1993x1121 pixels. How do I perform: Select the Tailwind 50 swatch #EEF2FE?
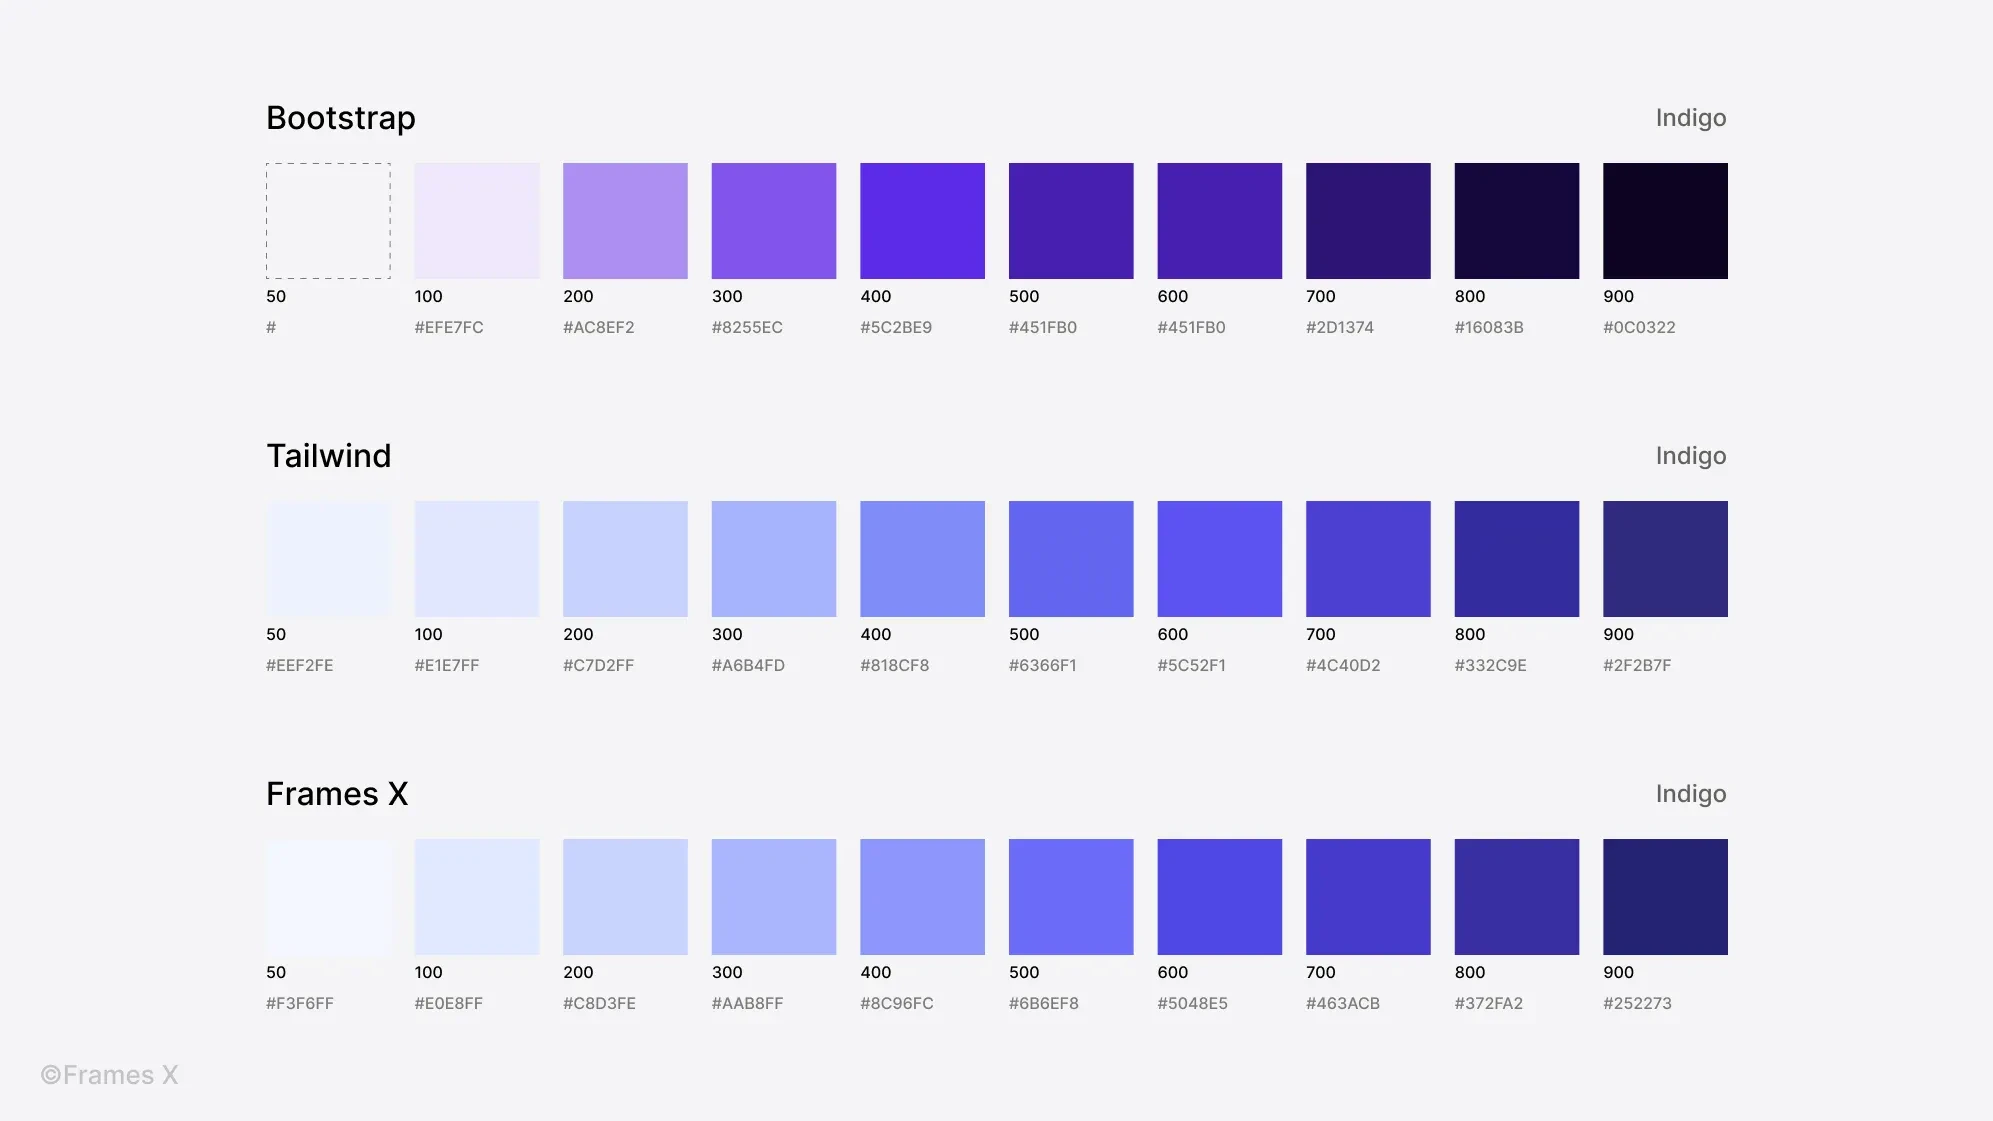328,559
